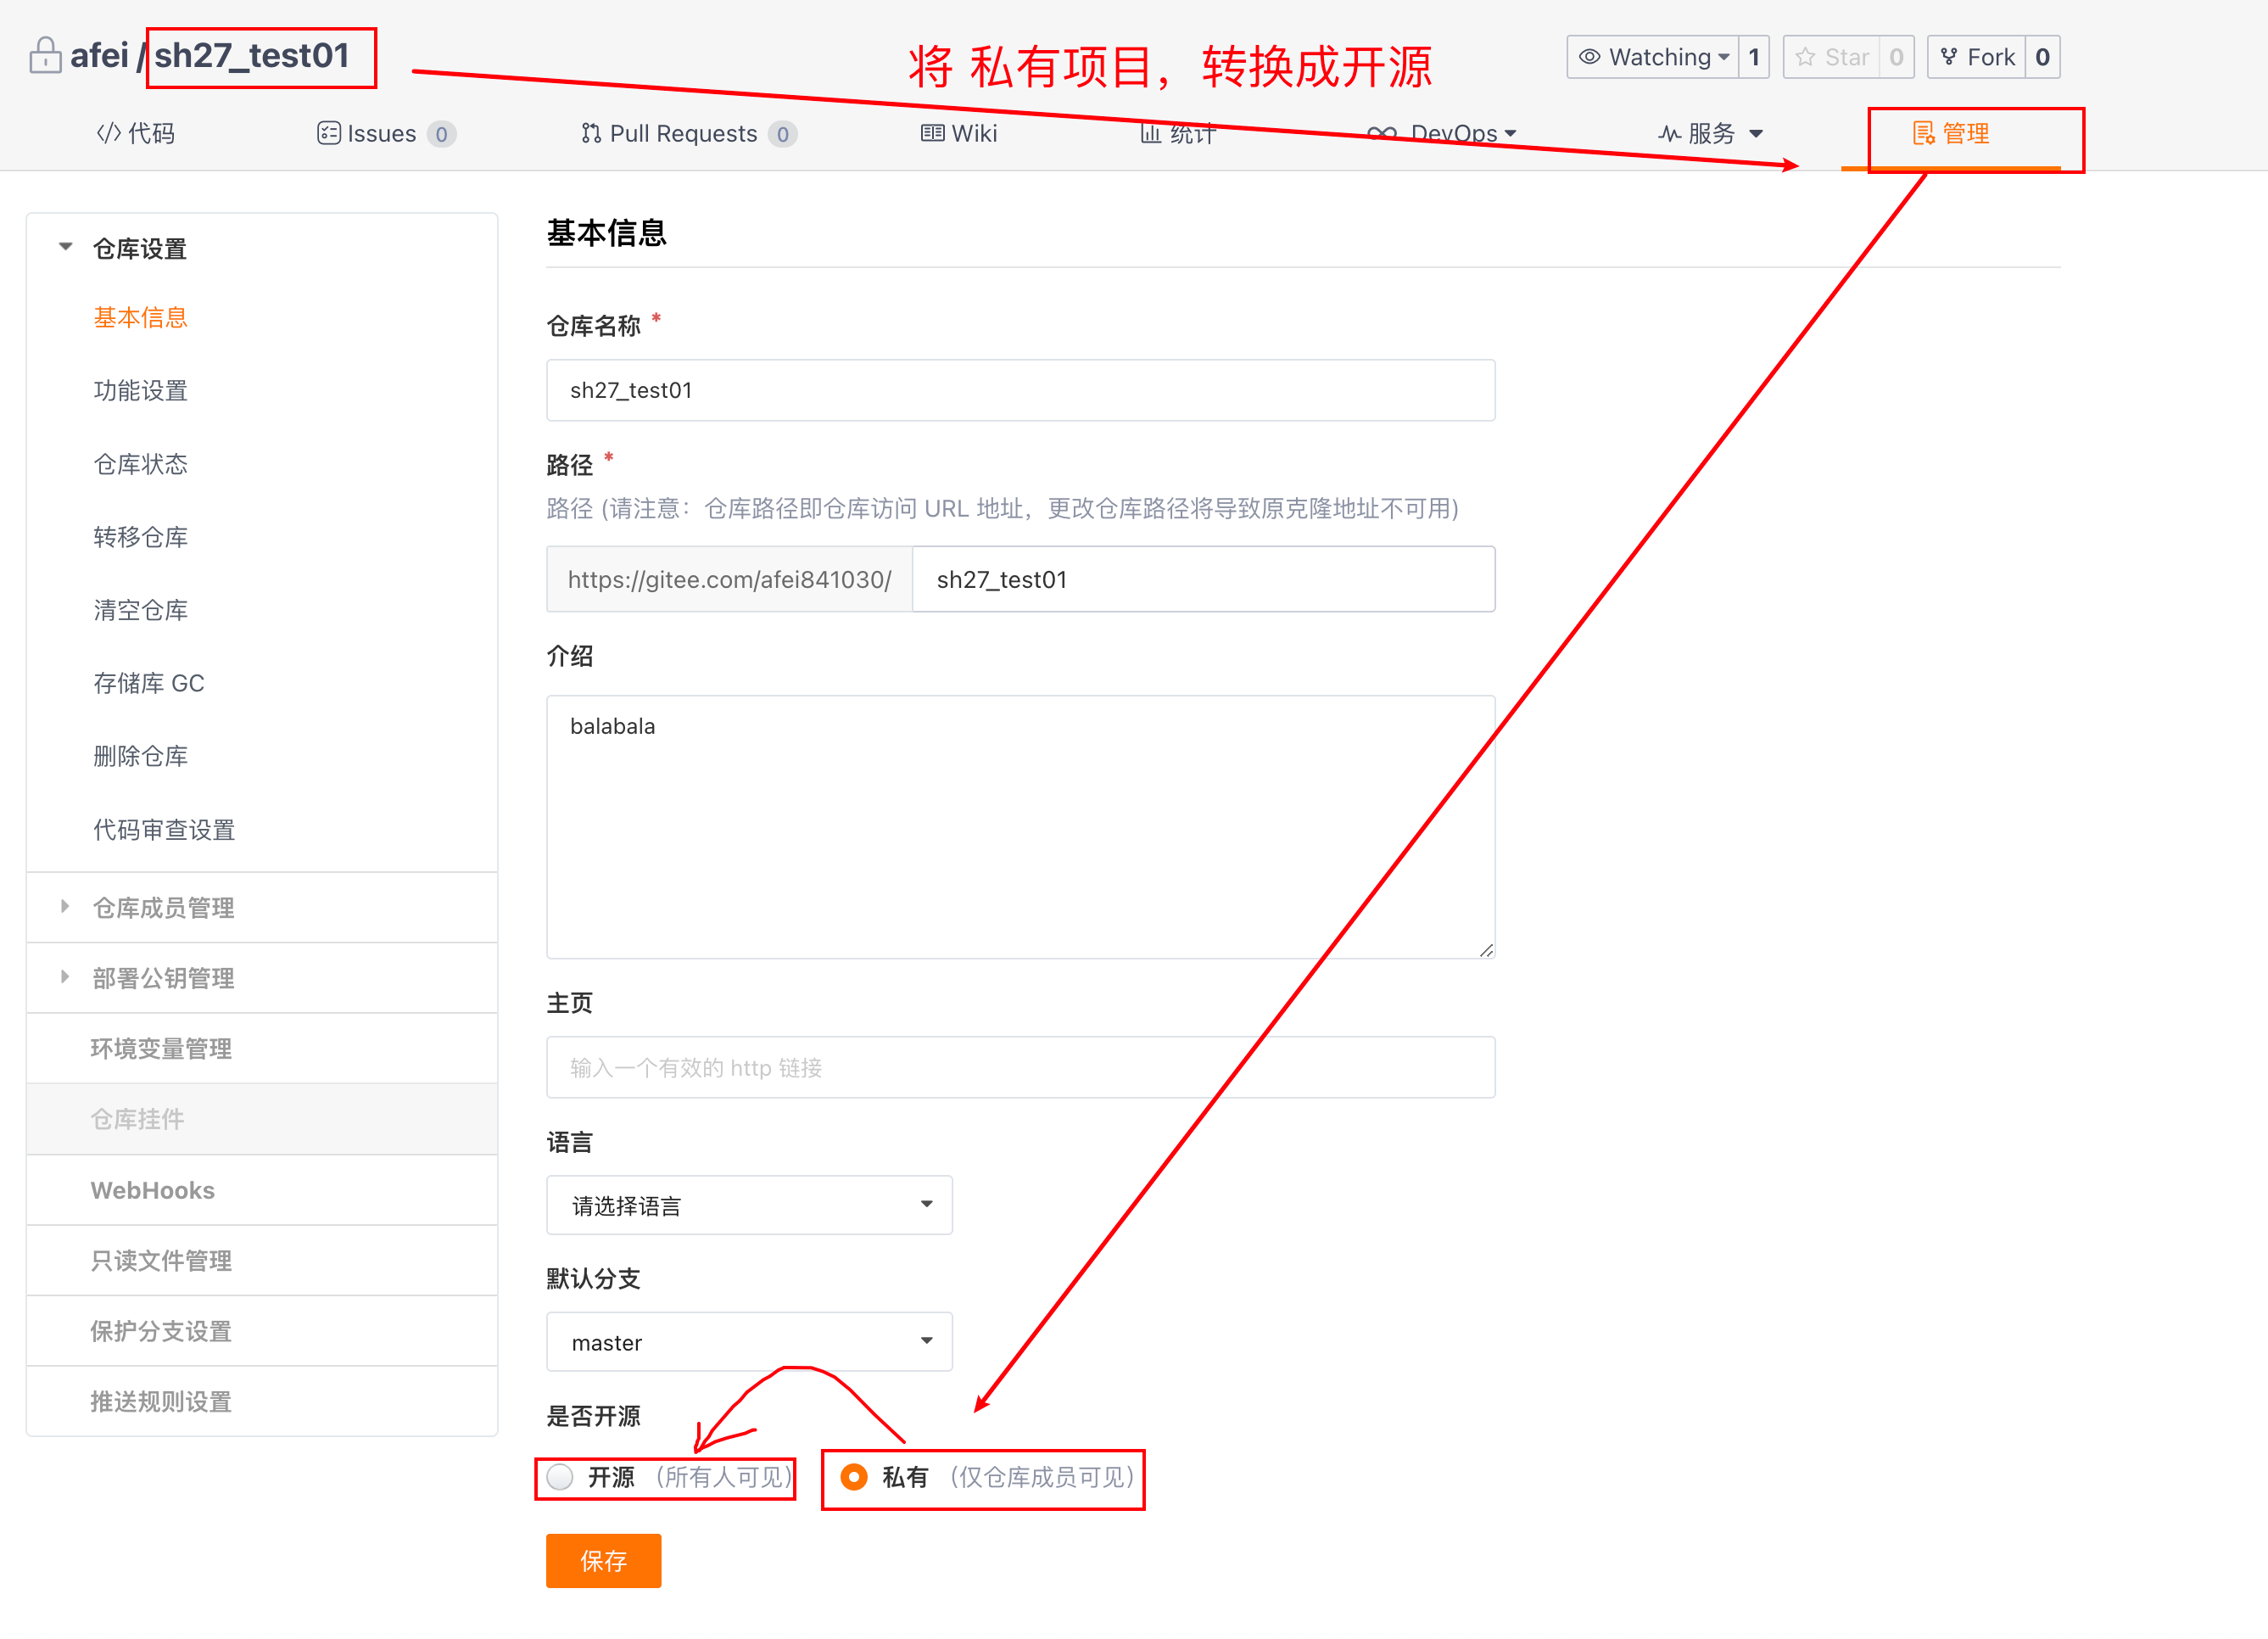
Task: Click the lock icon beside afei
Action: click(44, 55)
